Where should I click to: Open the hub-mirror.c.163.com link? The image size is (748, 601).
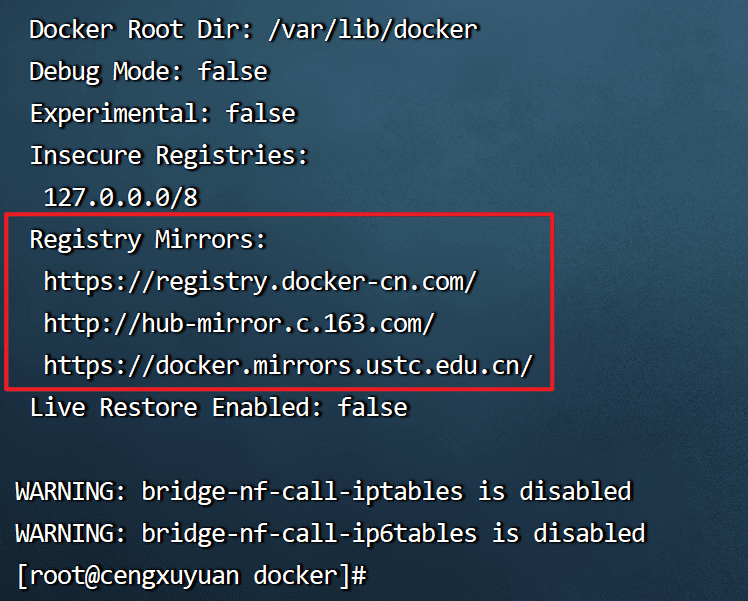(240, 324)
